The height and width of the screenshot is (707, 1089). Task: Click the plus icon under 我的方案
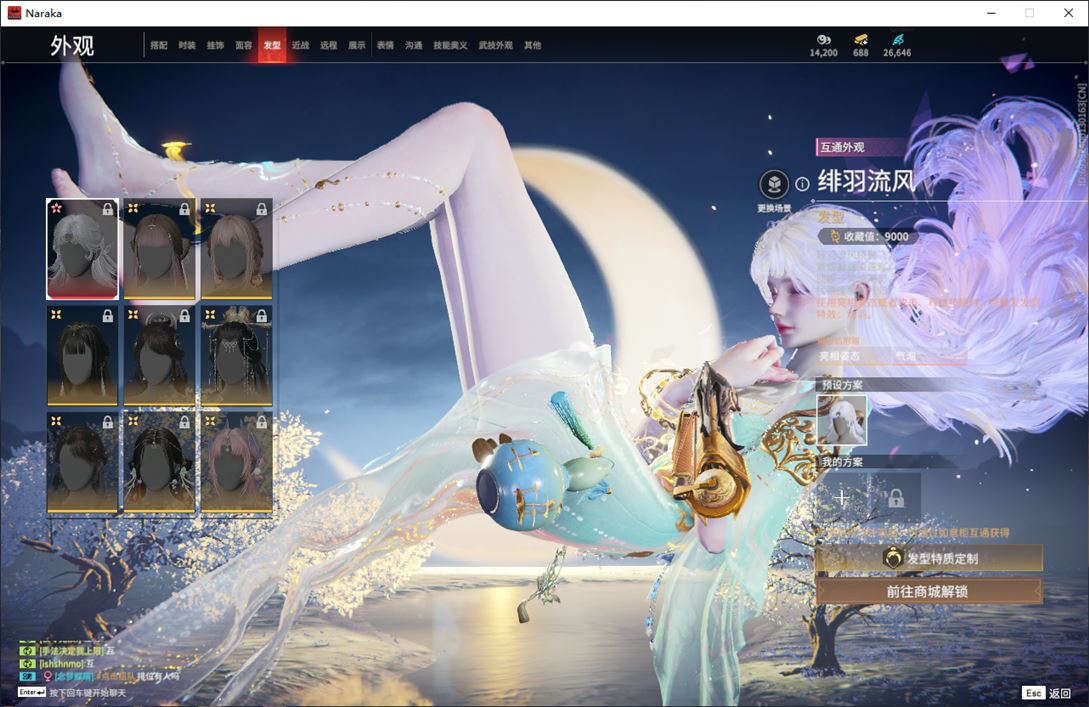coord(842,497)
